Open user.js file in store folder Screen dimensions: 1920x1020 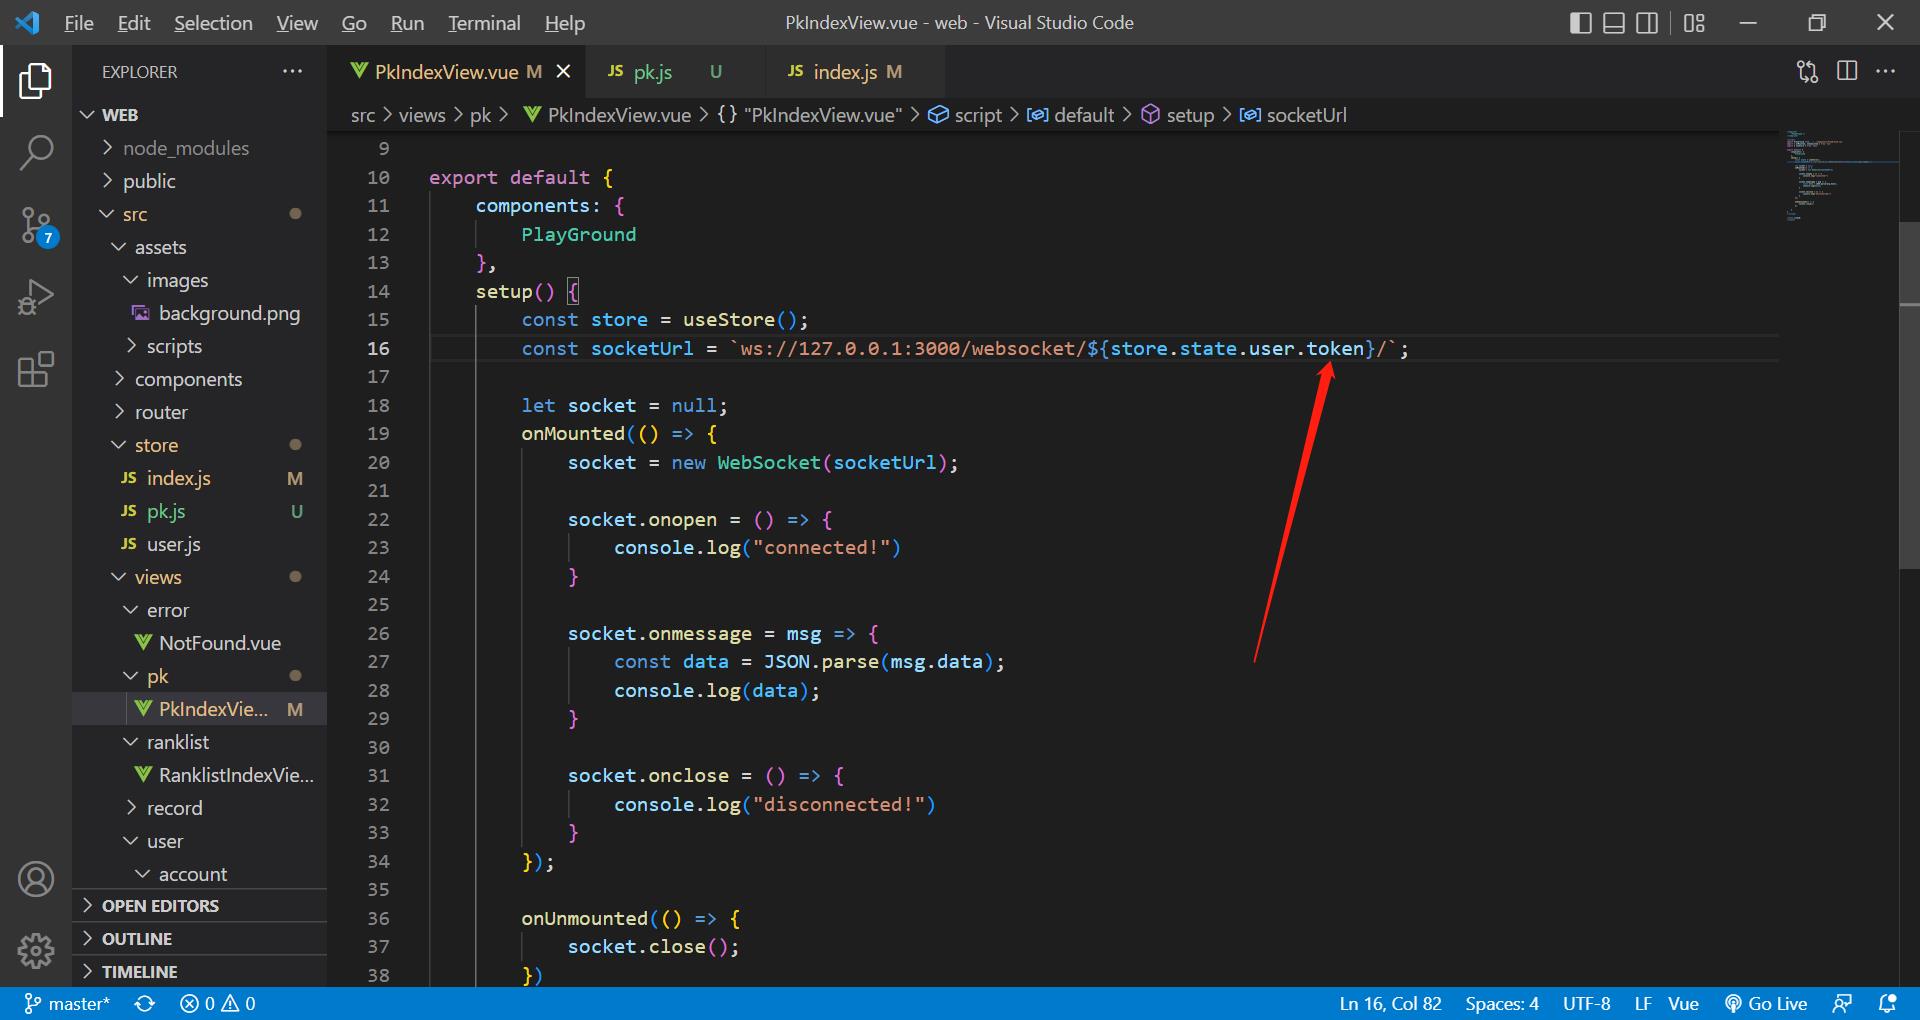tap(173, 544)
